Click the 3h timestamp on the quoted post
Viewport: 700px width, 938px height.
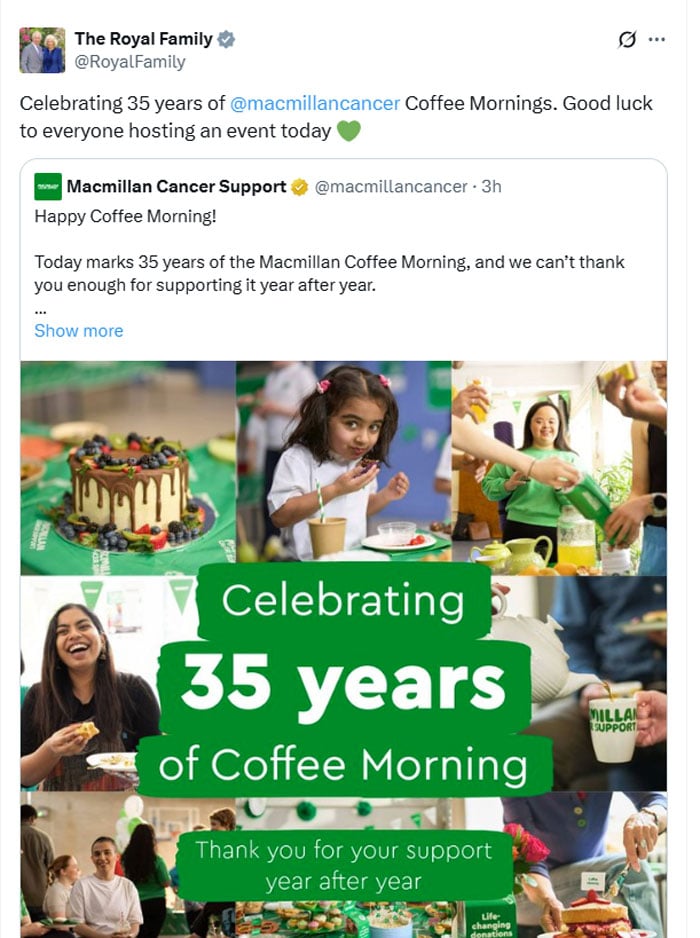491,187
